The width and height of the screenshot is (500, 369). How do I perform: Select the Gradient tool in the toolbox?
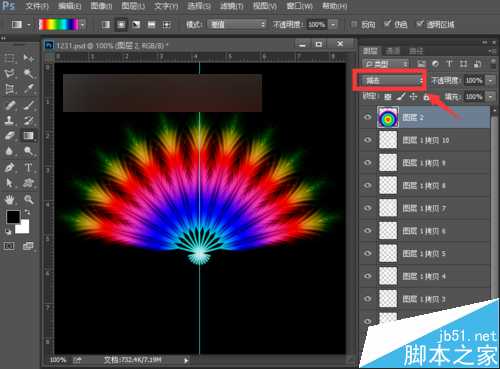point(29,136)
